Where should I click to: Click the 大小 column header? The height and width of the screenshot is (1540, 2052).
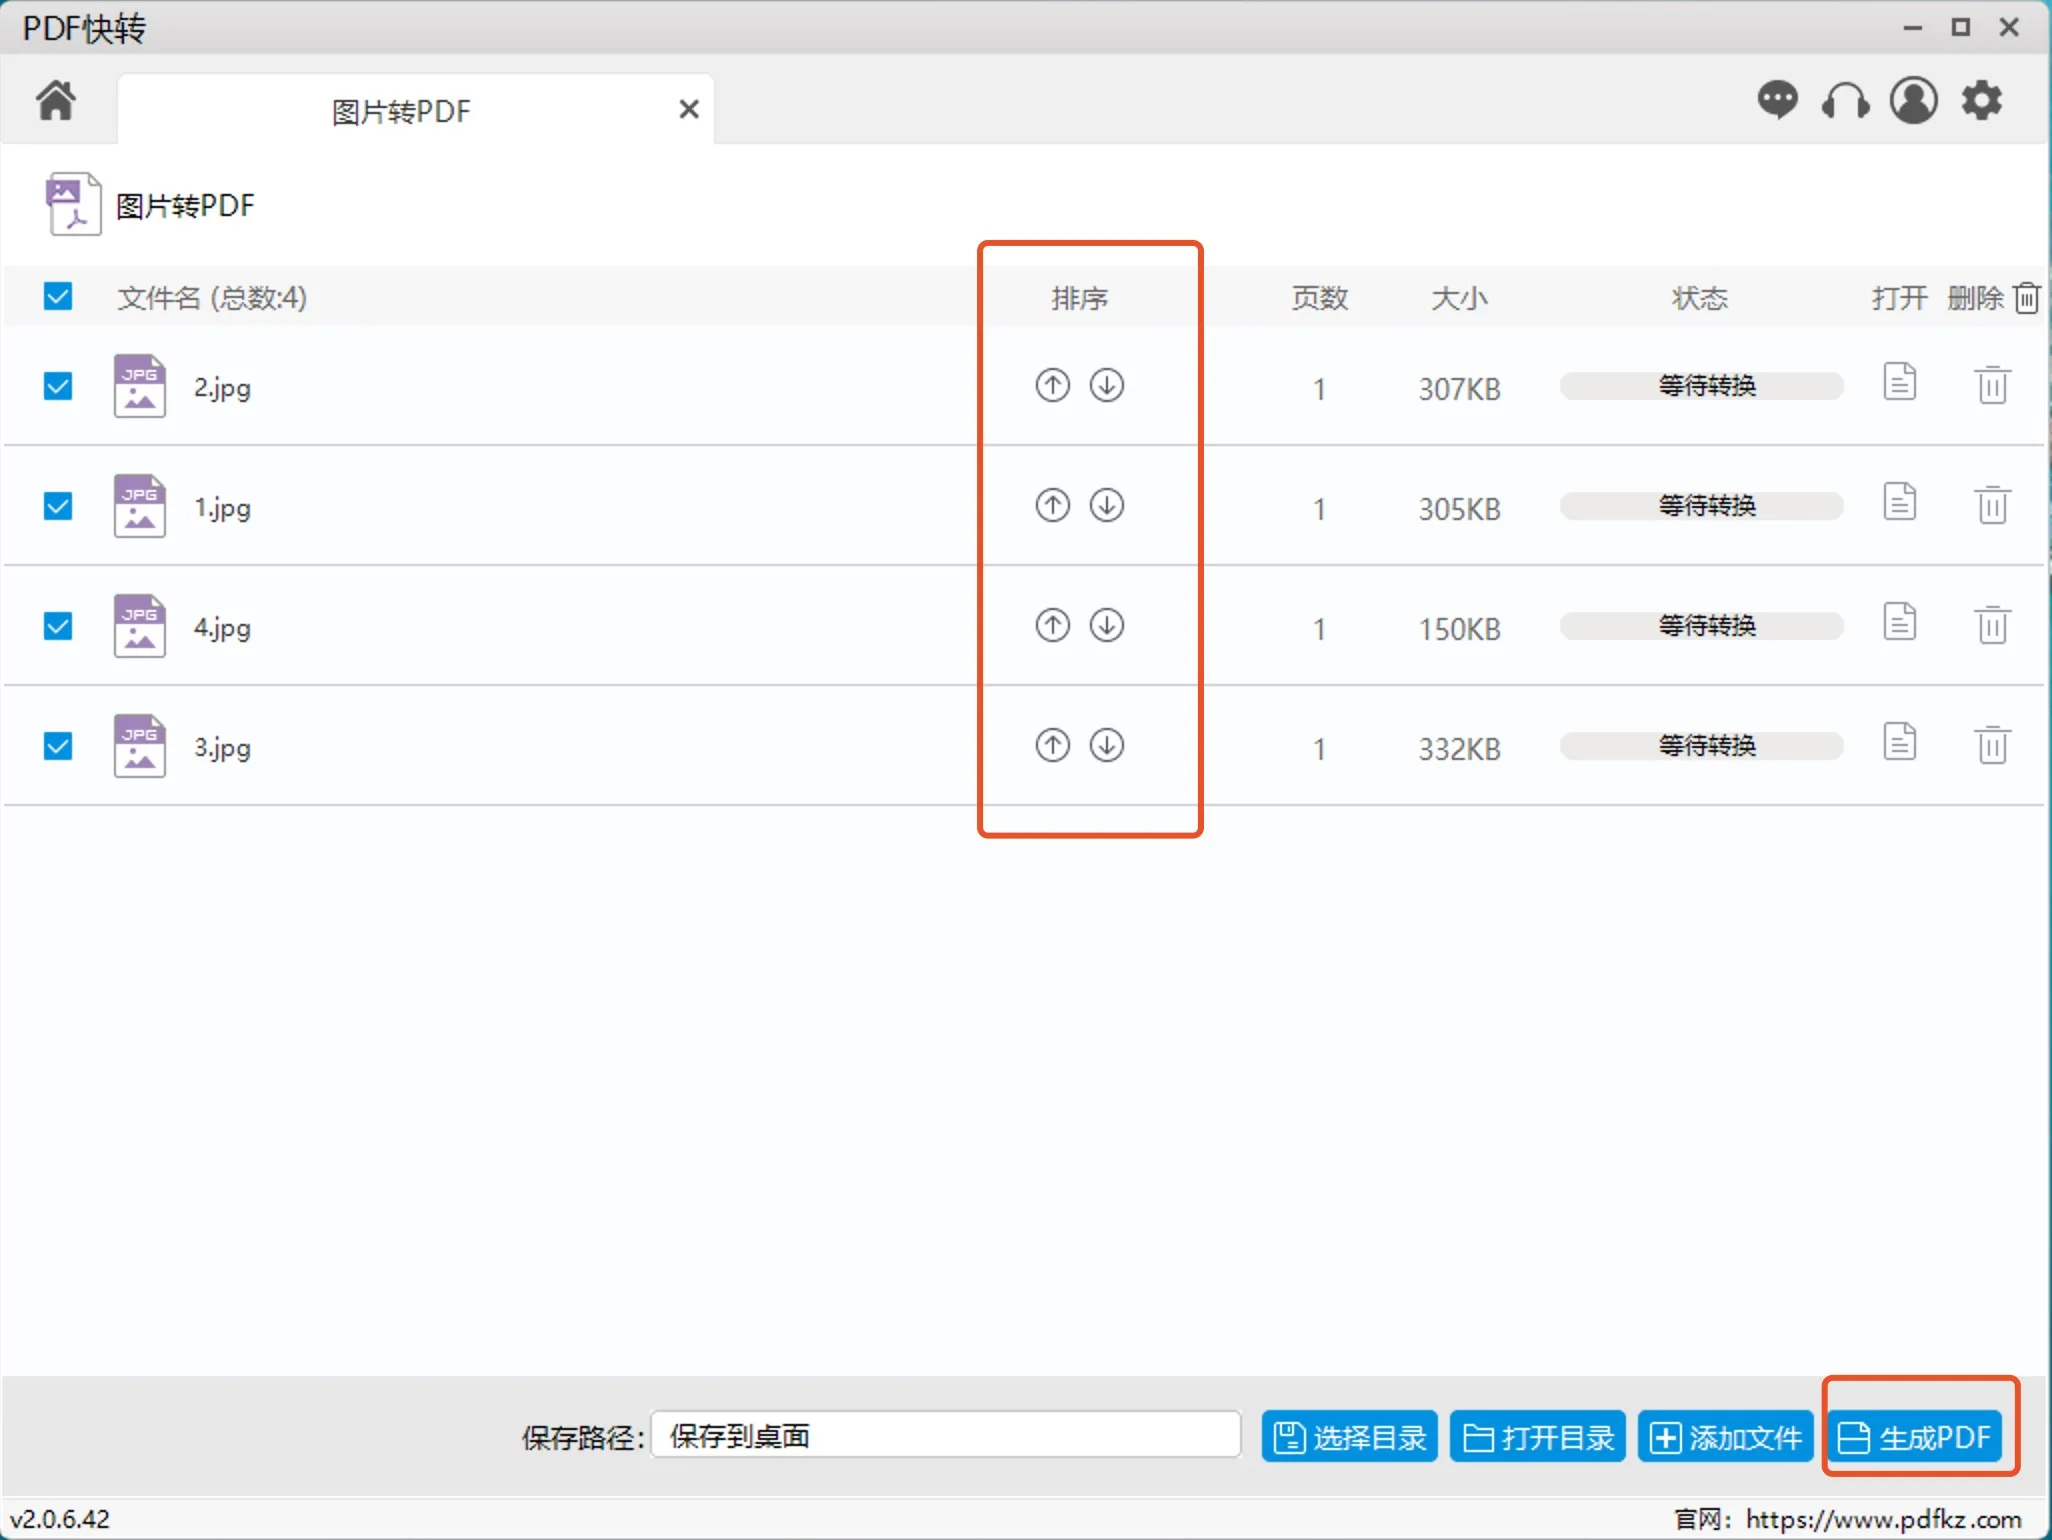coord(1459,298)
